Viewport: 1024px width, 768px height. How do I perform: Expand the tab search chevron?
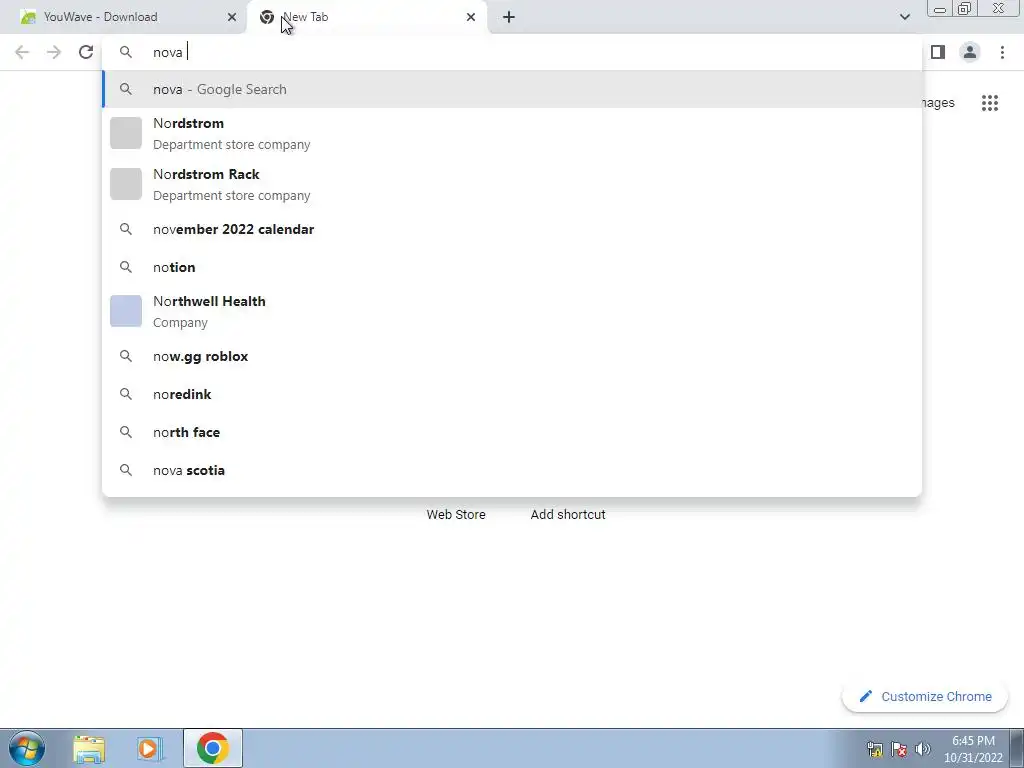[904, 17]
